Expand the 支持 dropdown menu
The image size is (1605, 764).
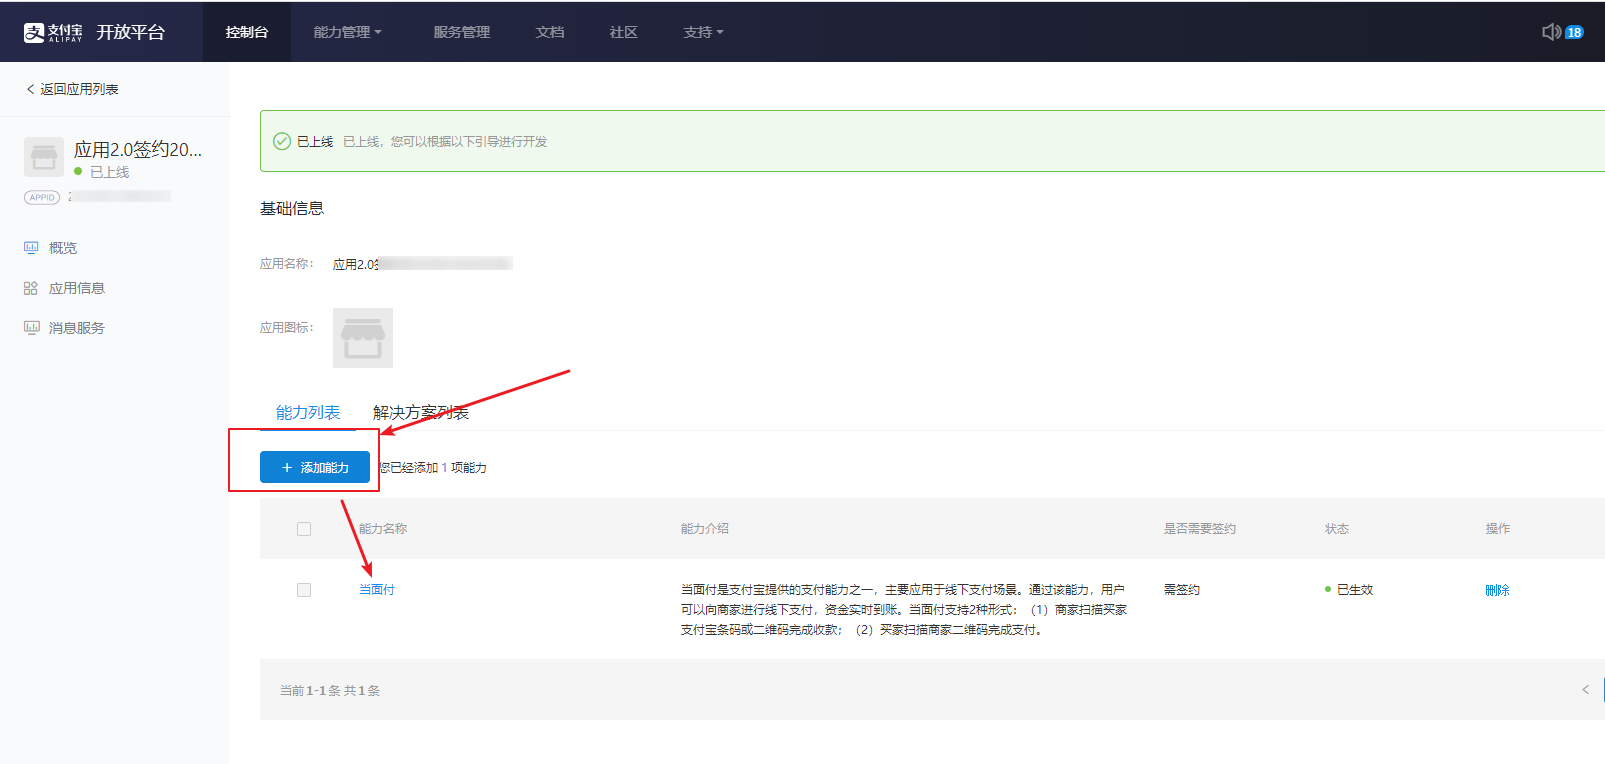coord(703,32)
